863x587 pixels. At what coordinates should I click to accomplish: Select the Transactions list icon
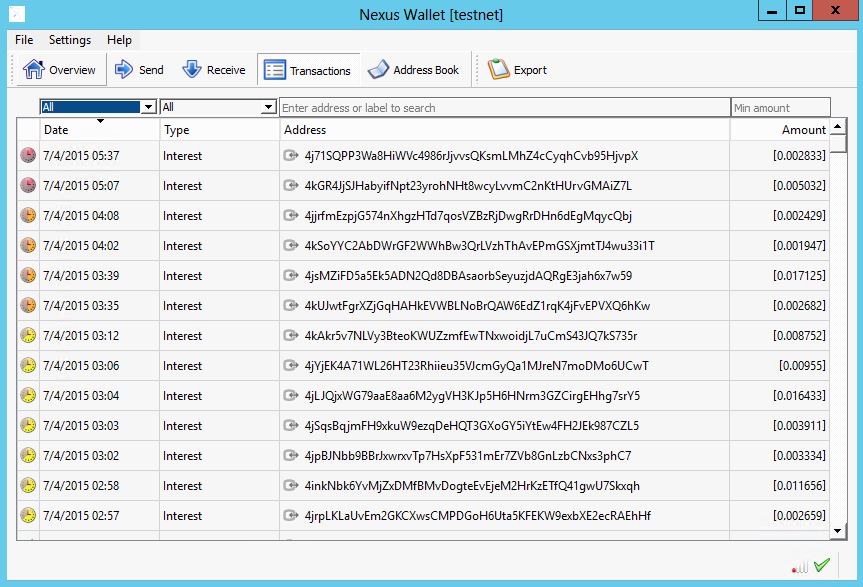(x=275, y=70)
